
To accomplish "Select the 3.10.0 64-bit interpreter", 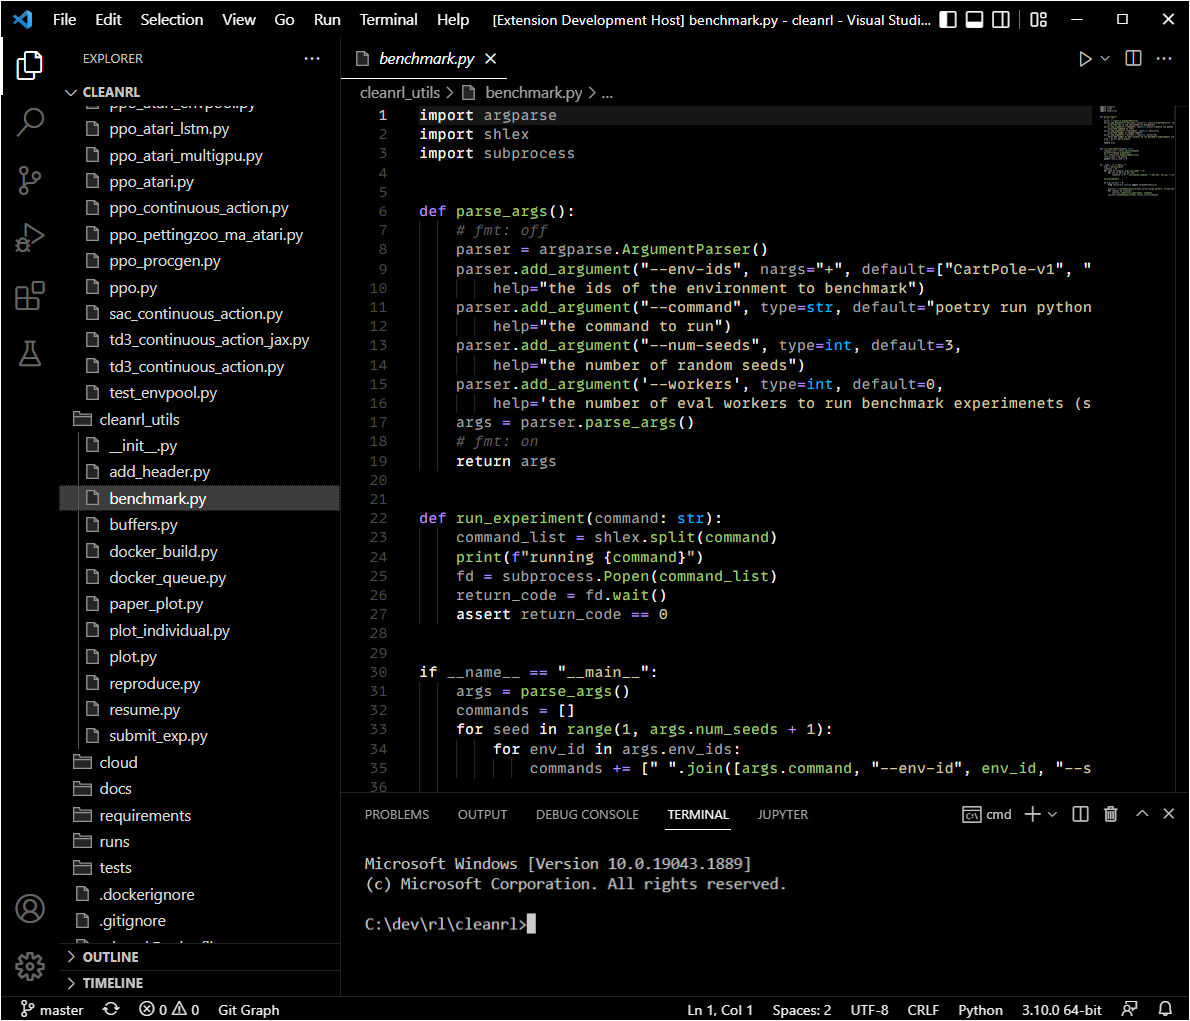I will click(x=1061, y=1010).
